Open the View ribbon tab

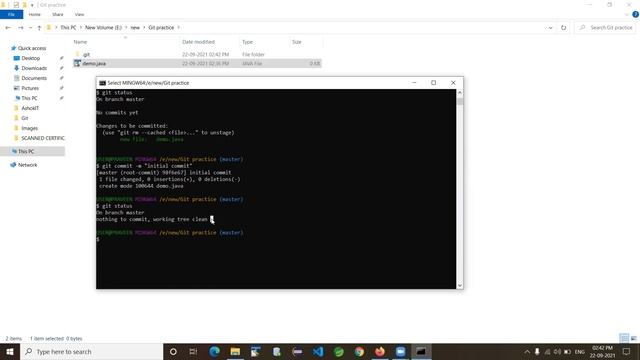point(79,14)
